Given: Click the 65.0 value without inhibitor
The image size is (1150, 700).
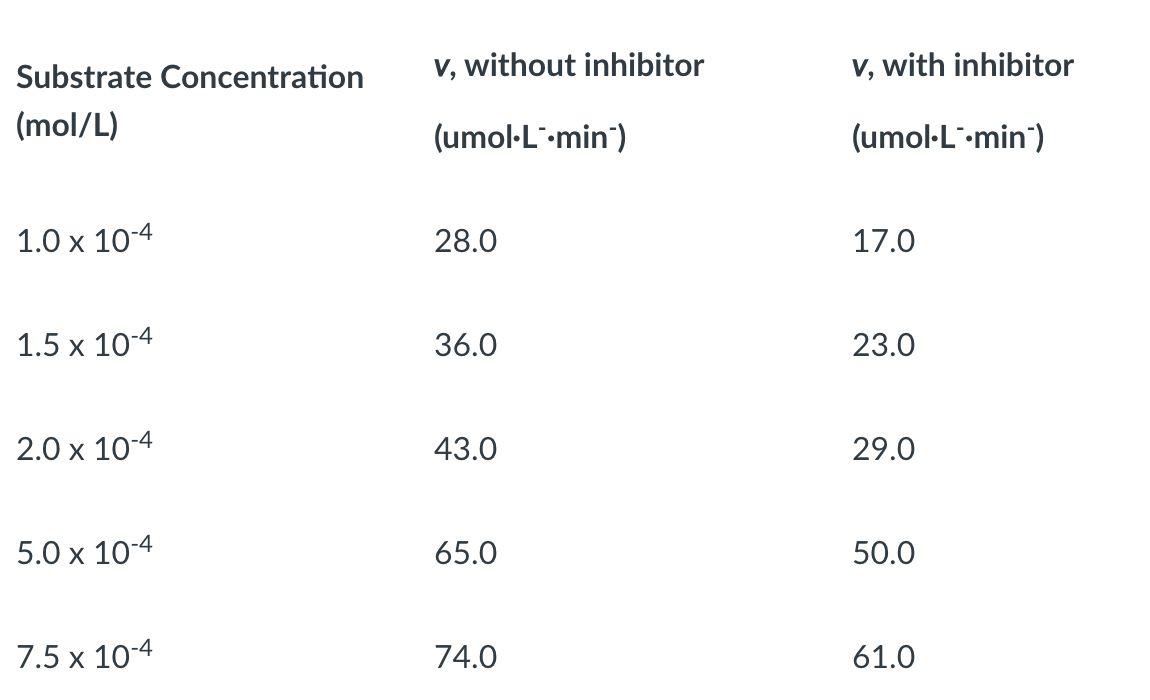Looking at the screenshot, I should 464,554.
